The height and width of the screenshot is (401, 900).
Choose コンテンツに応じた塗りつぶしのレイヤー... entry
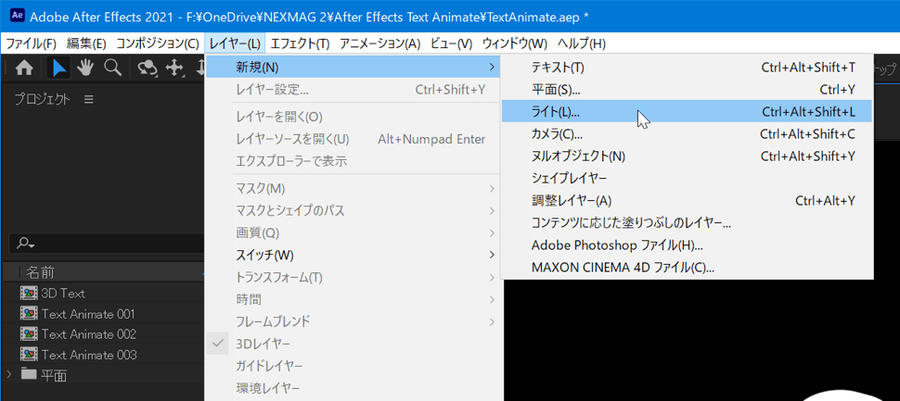point(687,223)
